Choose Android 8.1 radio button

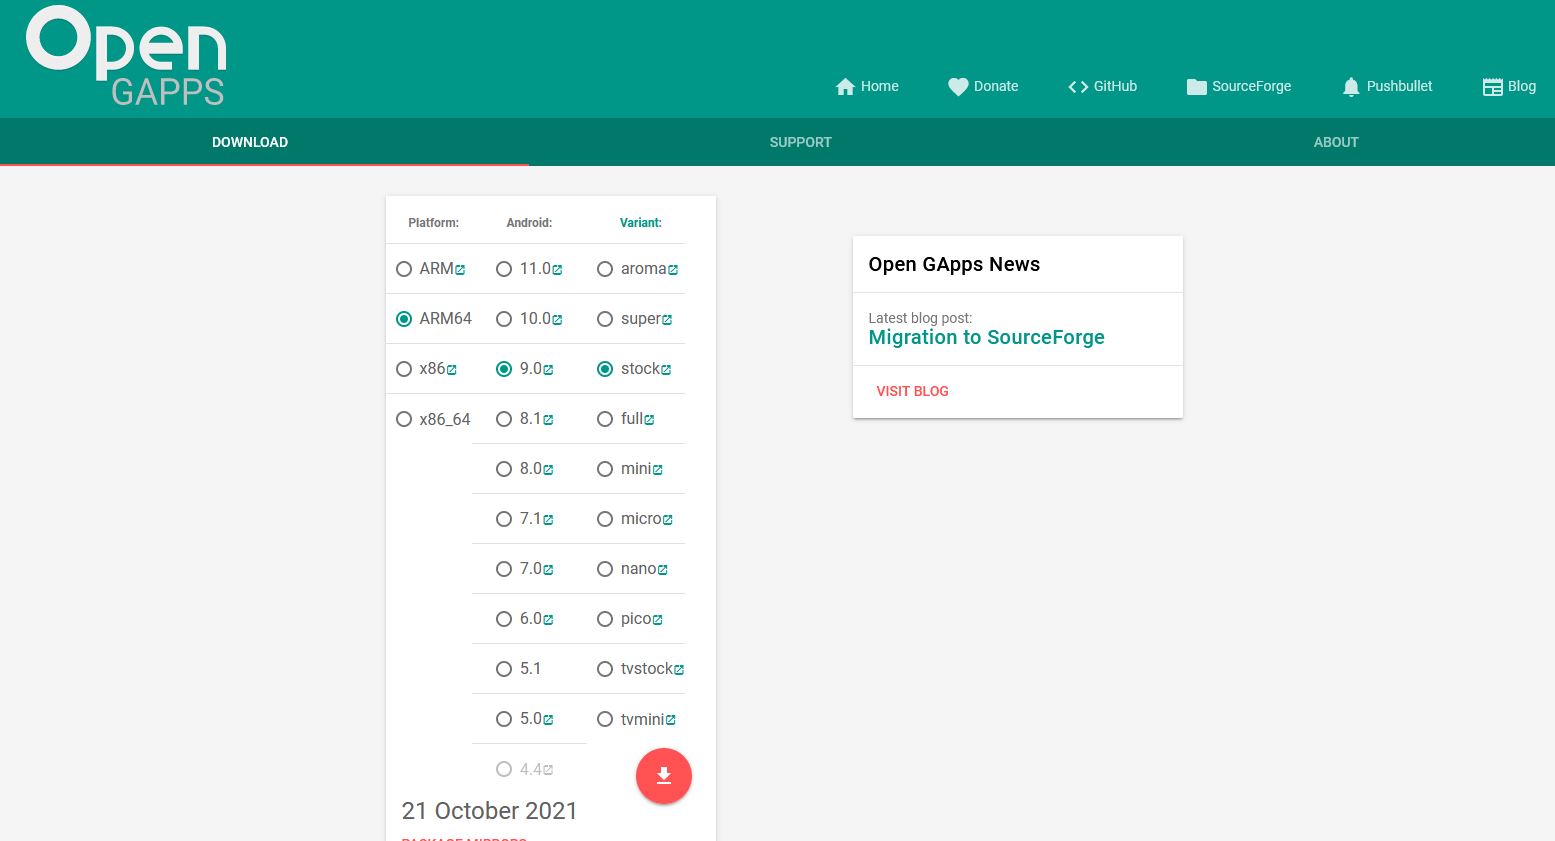504,419
